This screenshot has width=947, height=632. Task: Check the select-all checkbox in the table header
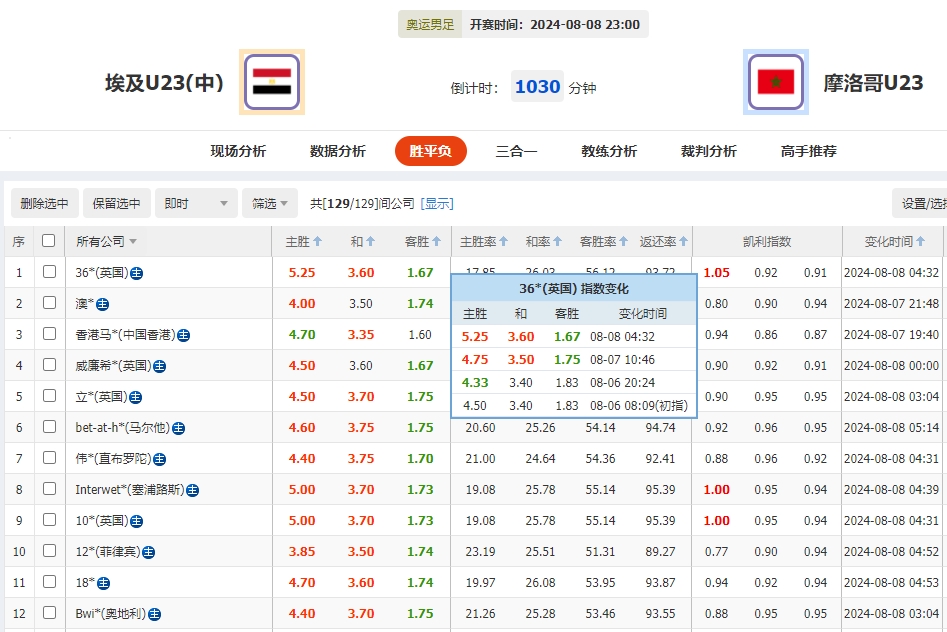click(x=49, y=241)
